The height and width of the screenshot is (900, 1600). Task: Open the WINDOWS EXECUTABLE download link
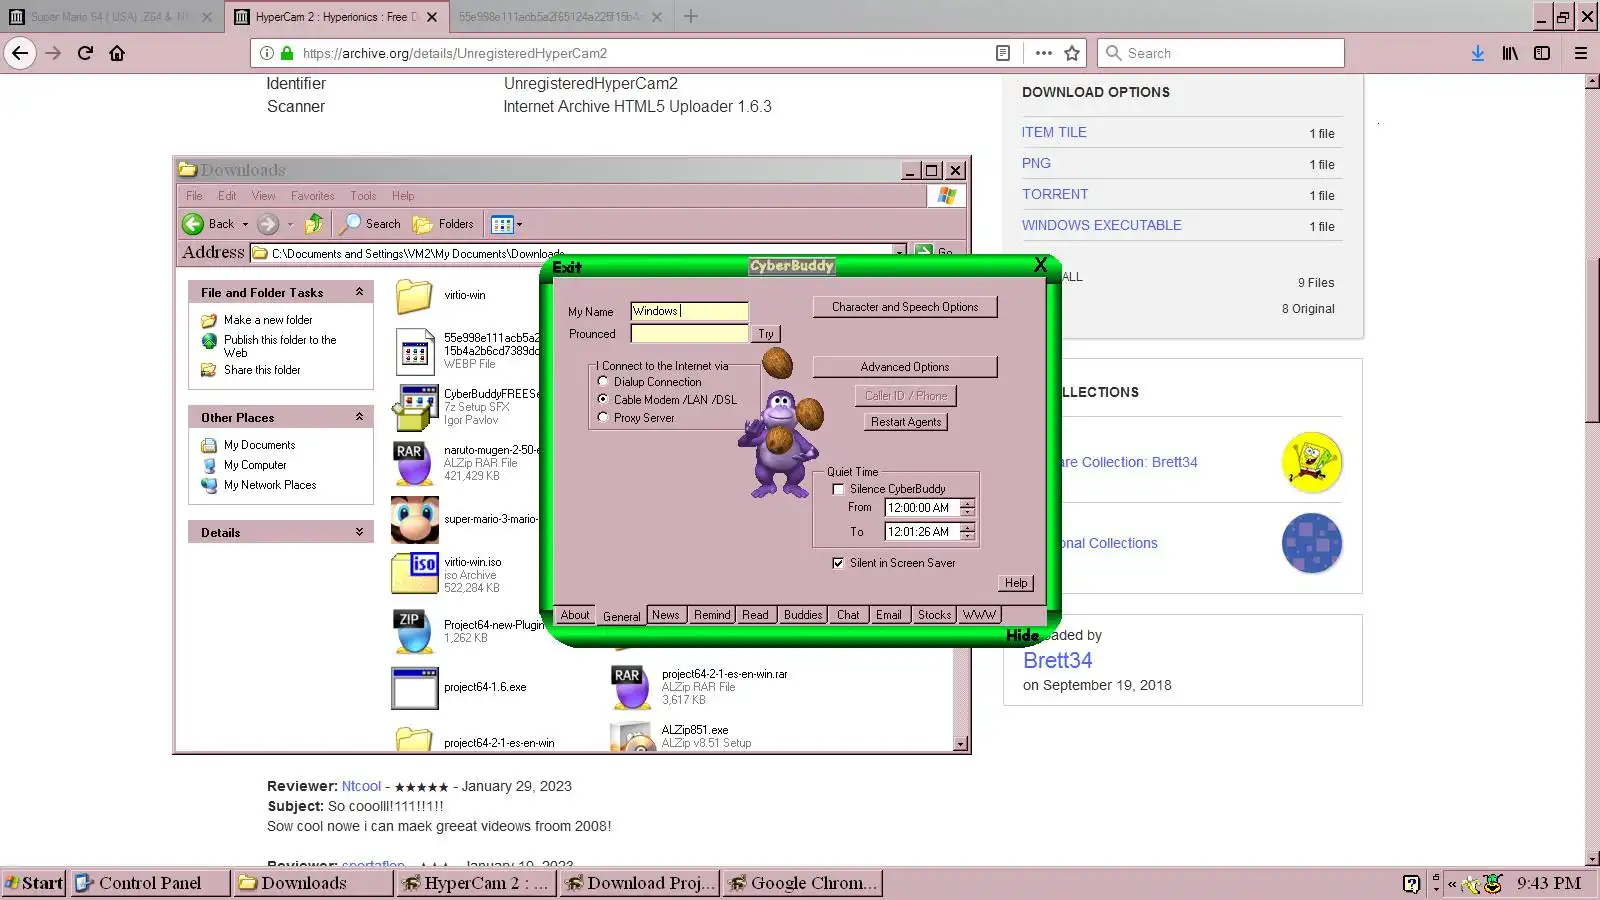pyautogui.click(x=1102, y=225)
